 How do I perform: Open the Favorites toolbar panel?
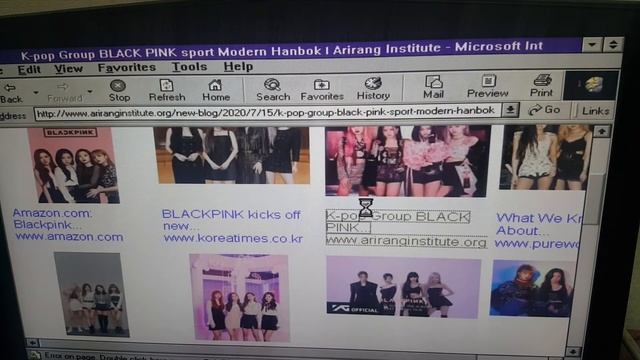click(x=322, y=90)
